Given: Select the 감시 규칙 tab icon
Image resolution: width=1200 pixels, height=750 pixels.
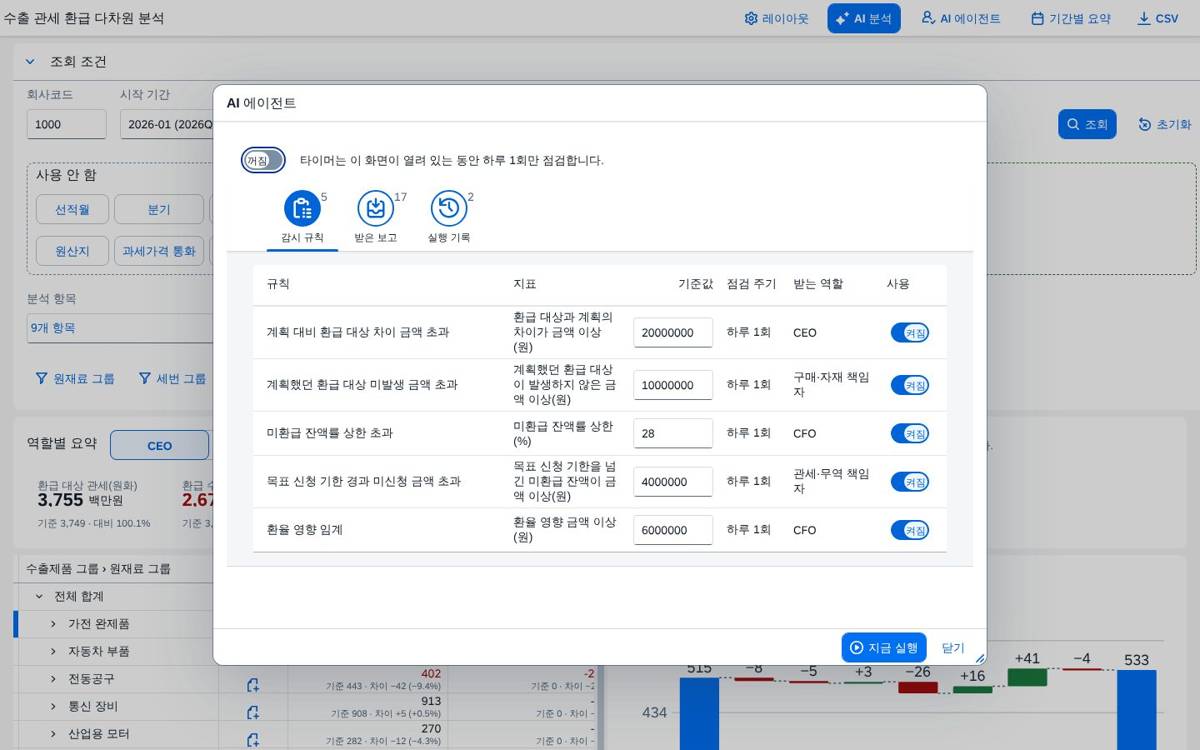Looking at the screenshot, I should click(x=302, y=208).
